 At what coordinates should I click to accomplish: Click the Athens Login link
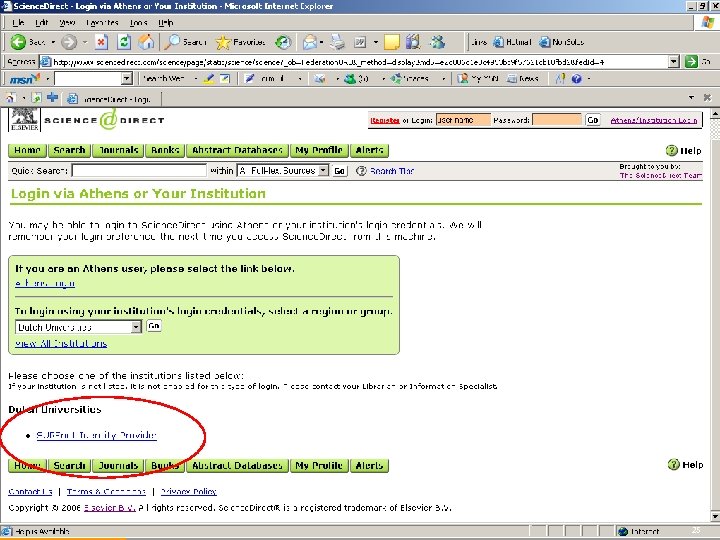click(45, 283)
